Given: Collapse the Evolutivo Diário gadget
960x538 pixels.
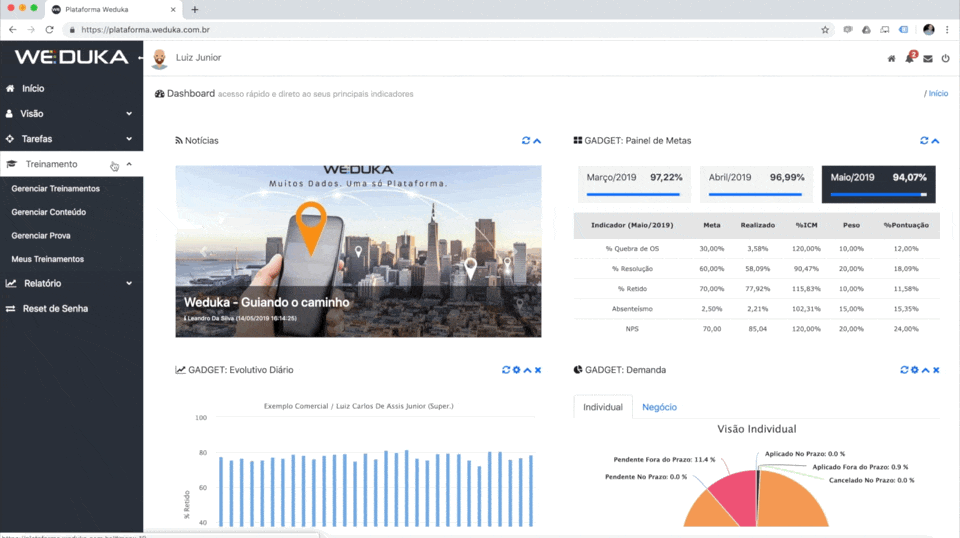Looking at the screenshot, I should click(x=527, y=370).
